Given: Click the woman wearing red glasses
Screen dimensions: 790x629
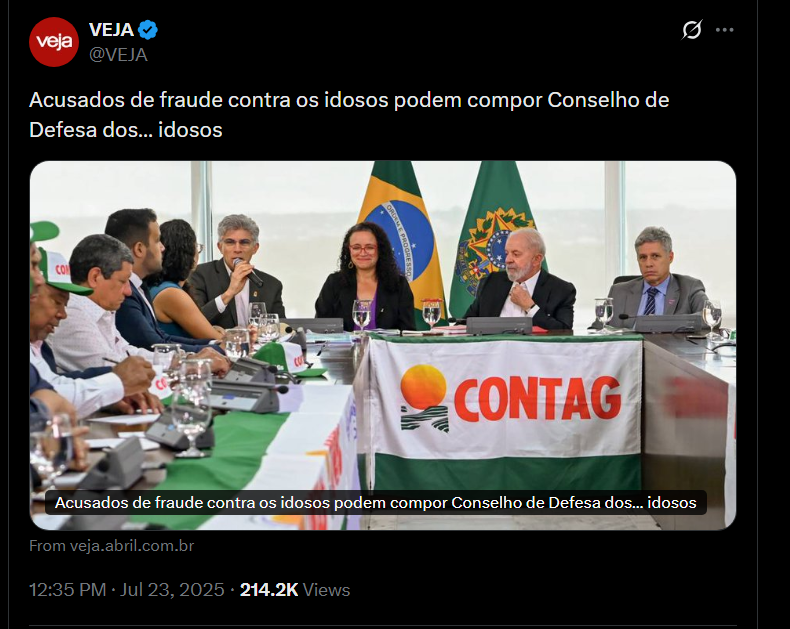Looking at the screenshot, I should [x=365, y=277].
